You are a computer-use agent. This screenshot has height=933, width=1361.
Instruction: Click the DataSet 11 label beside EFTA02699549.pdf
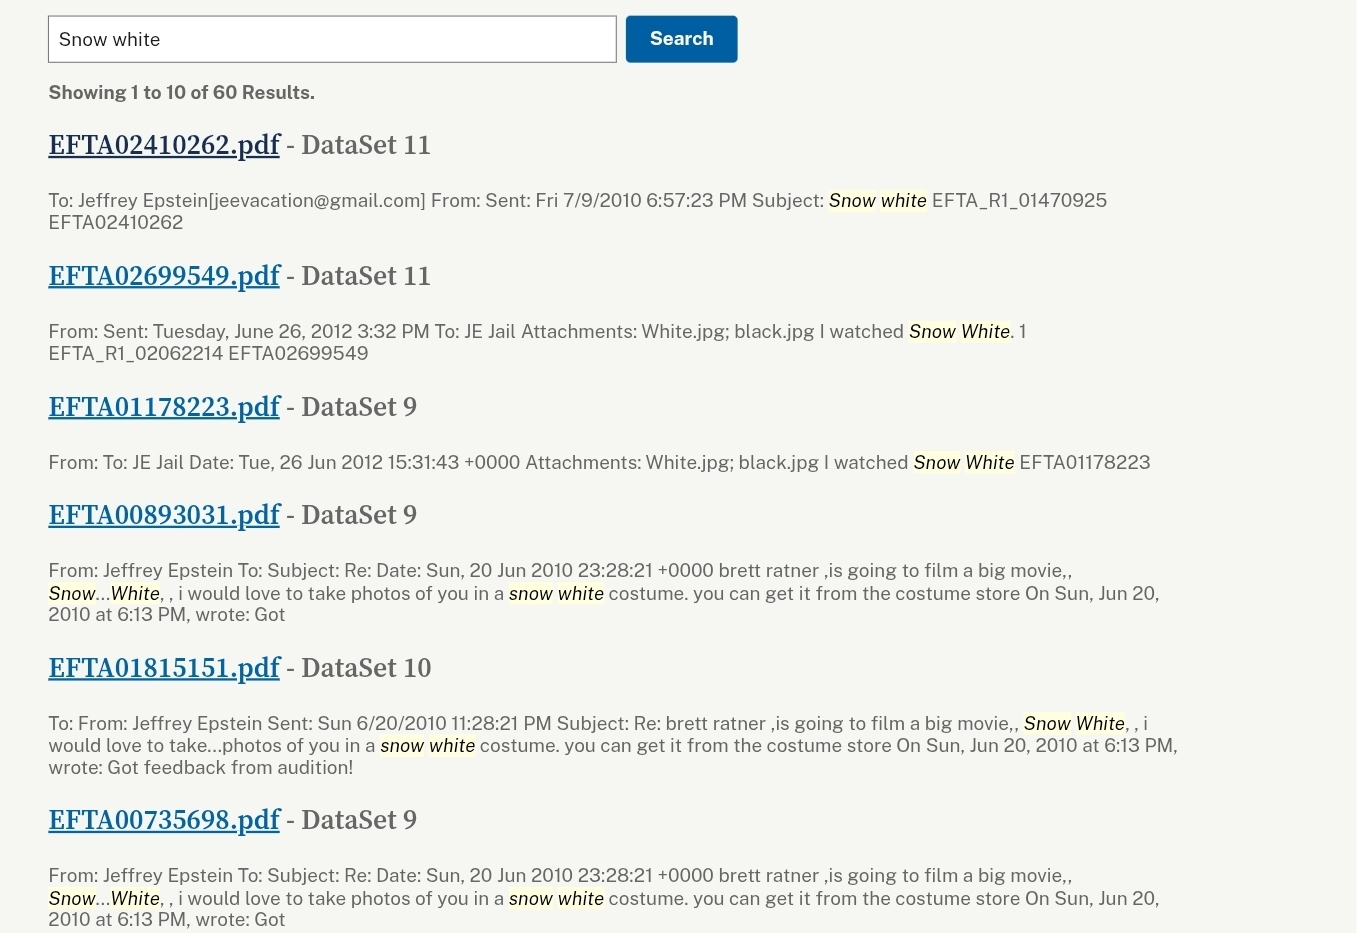[x=366, y=276]
